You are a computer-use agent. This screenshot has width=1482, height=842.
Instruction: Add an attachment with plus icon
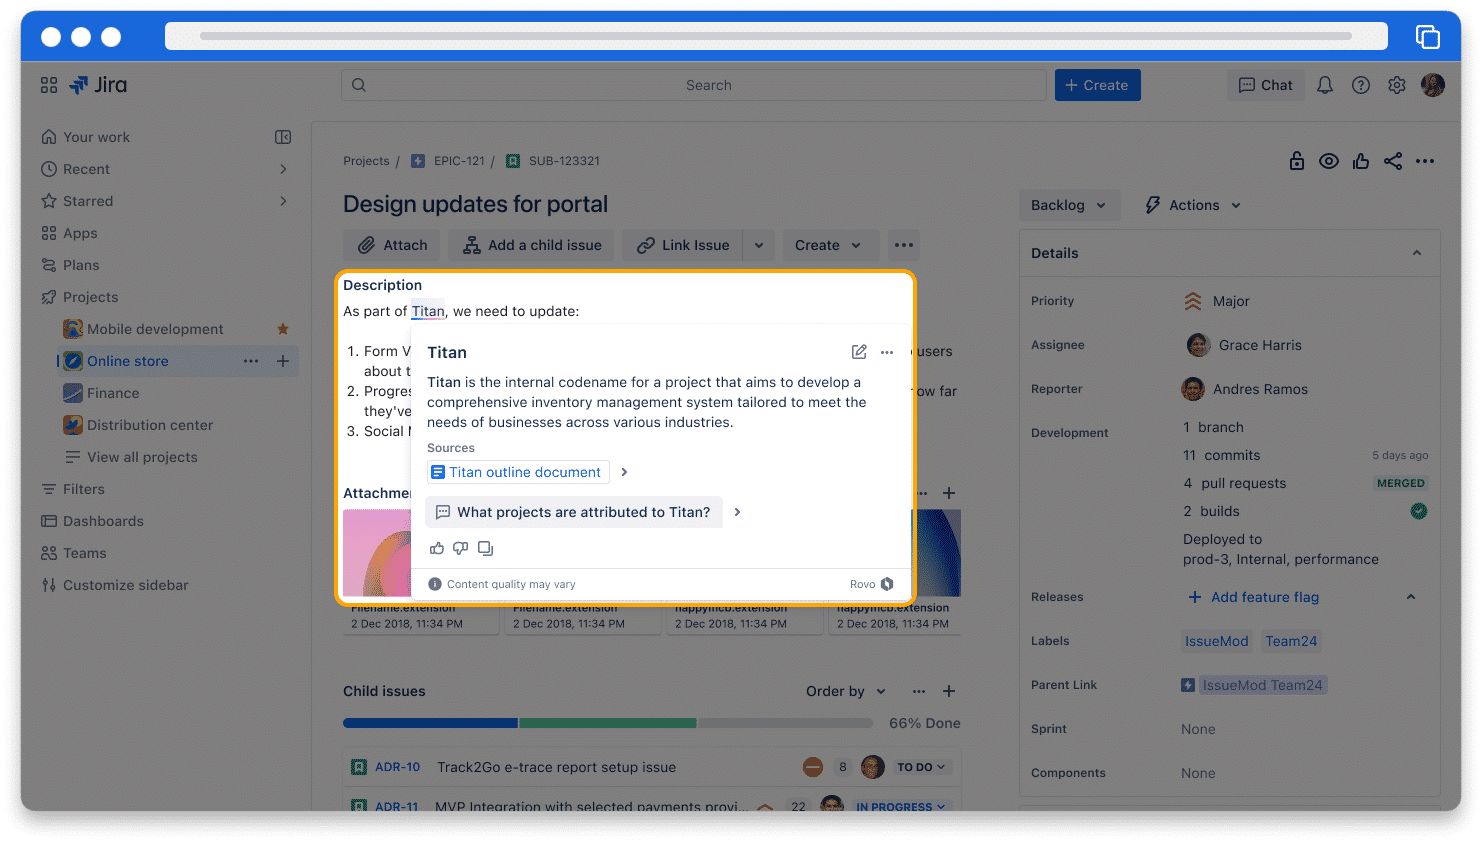[949, 493]
